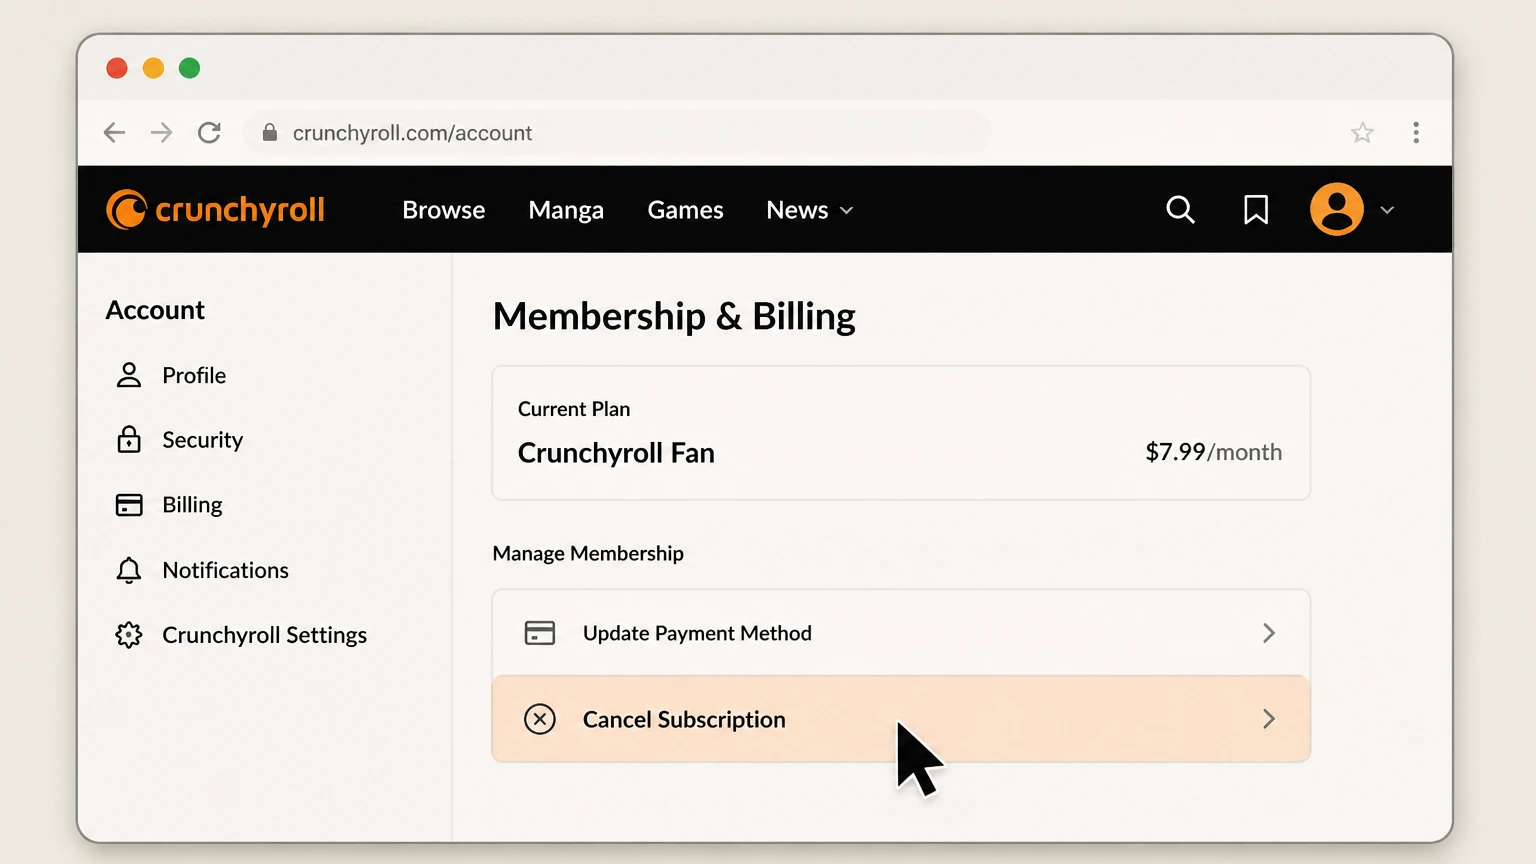Reload the page with the refresh icon
The image size is (1536, 864).
tap(209, 133)
